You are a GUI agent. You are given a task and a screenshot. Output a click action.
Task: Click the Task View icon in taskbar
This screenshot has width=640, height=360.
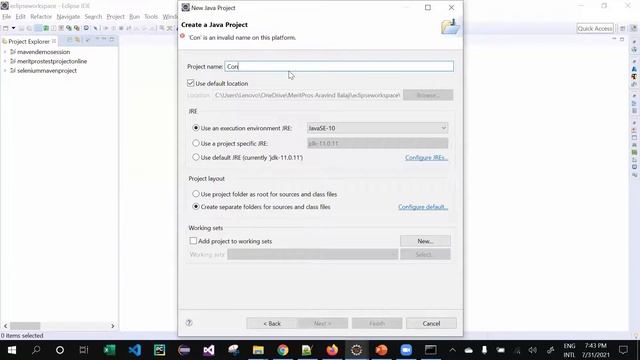[84, 350]
